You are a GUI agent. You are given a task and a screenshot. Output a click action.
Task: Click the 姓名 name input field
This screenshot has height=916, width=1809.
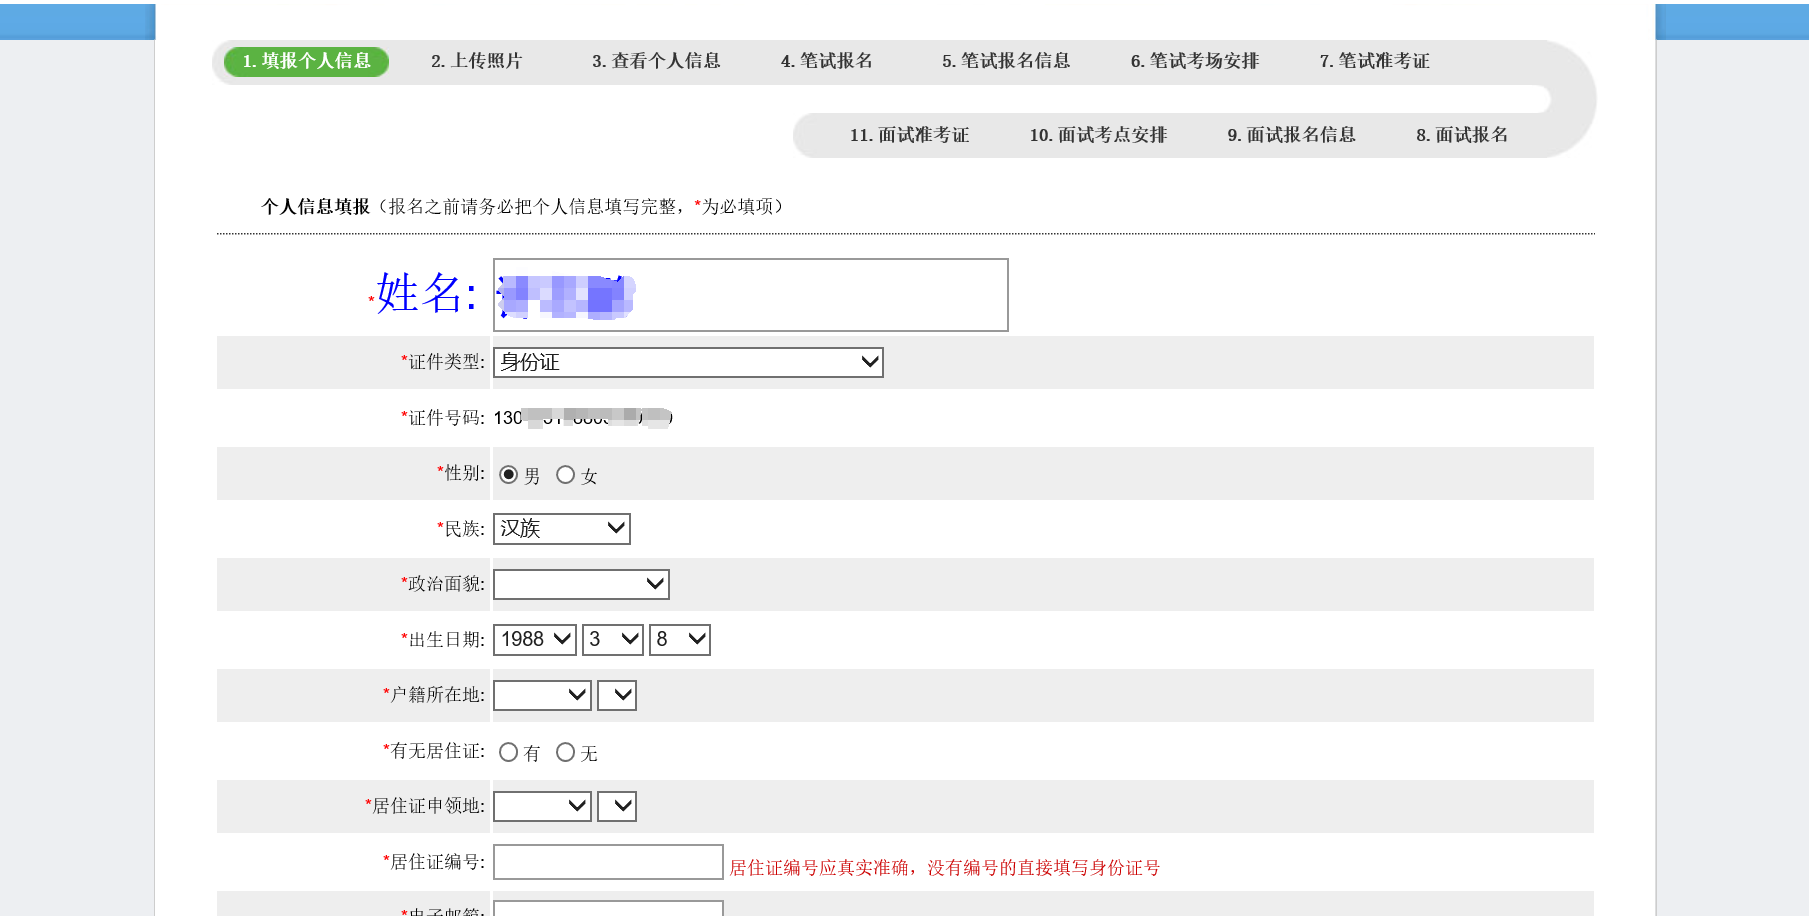[x=751, y=295]
